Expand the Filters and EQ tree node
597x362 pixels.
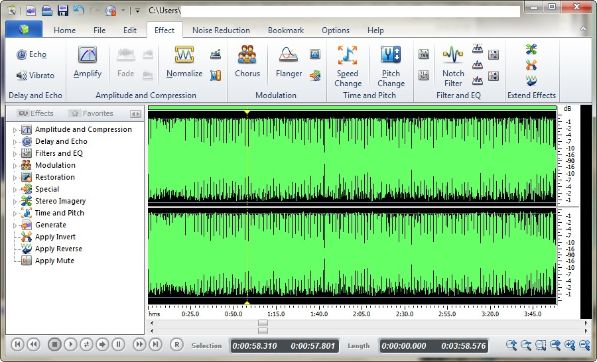pyautogui.click(x=15, y=154)
